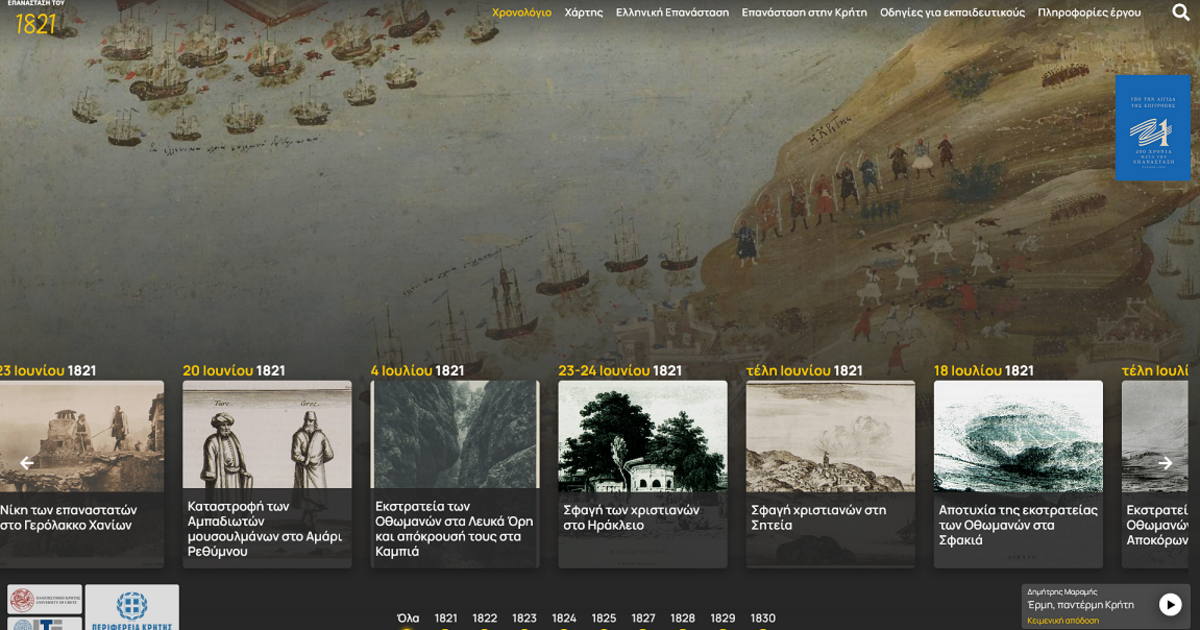Open Πληροφορίες έργου page
Screen dimensions: 1200x630
(x=1089, y=13)
